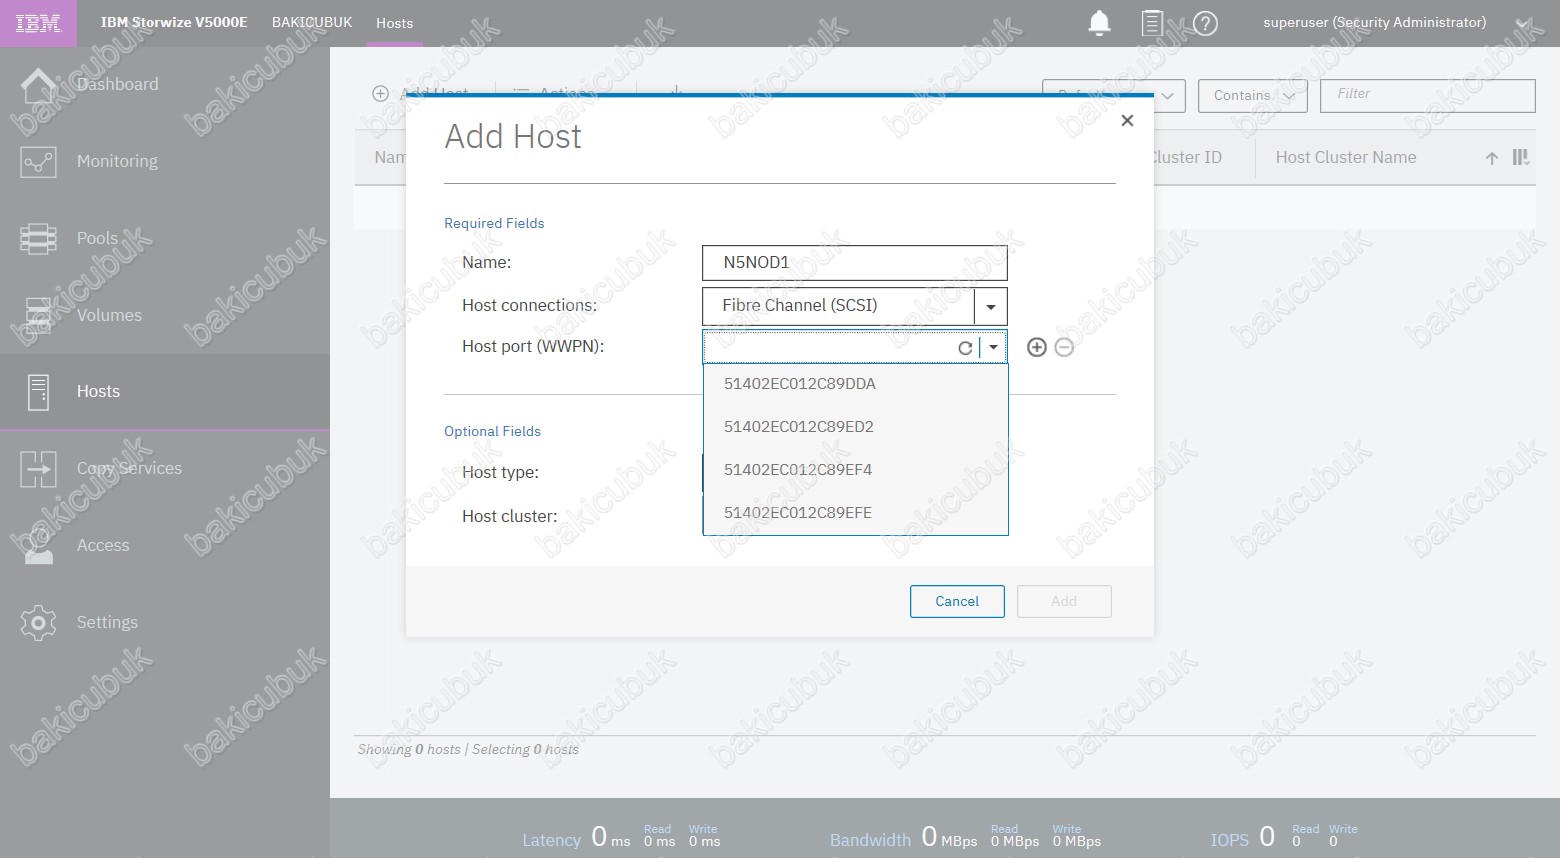Open the Contains filter dropdown

coord(1253,96)
